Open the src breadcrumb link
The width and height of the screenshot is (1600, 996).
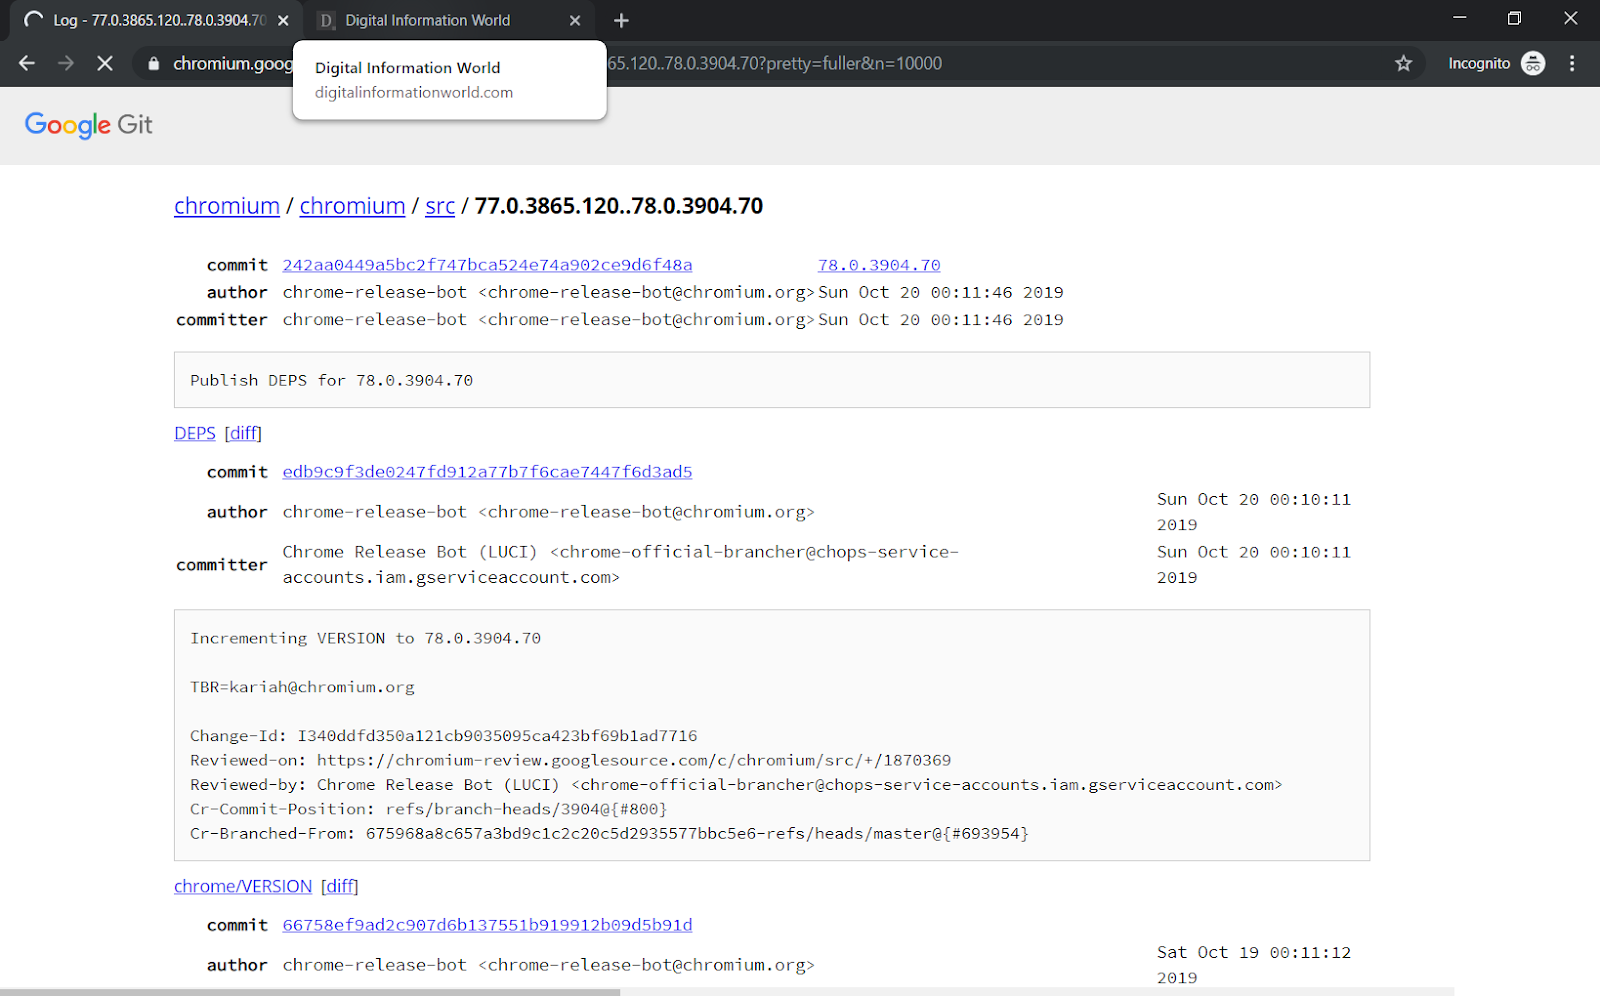tap(440, 206)
